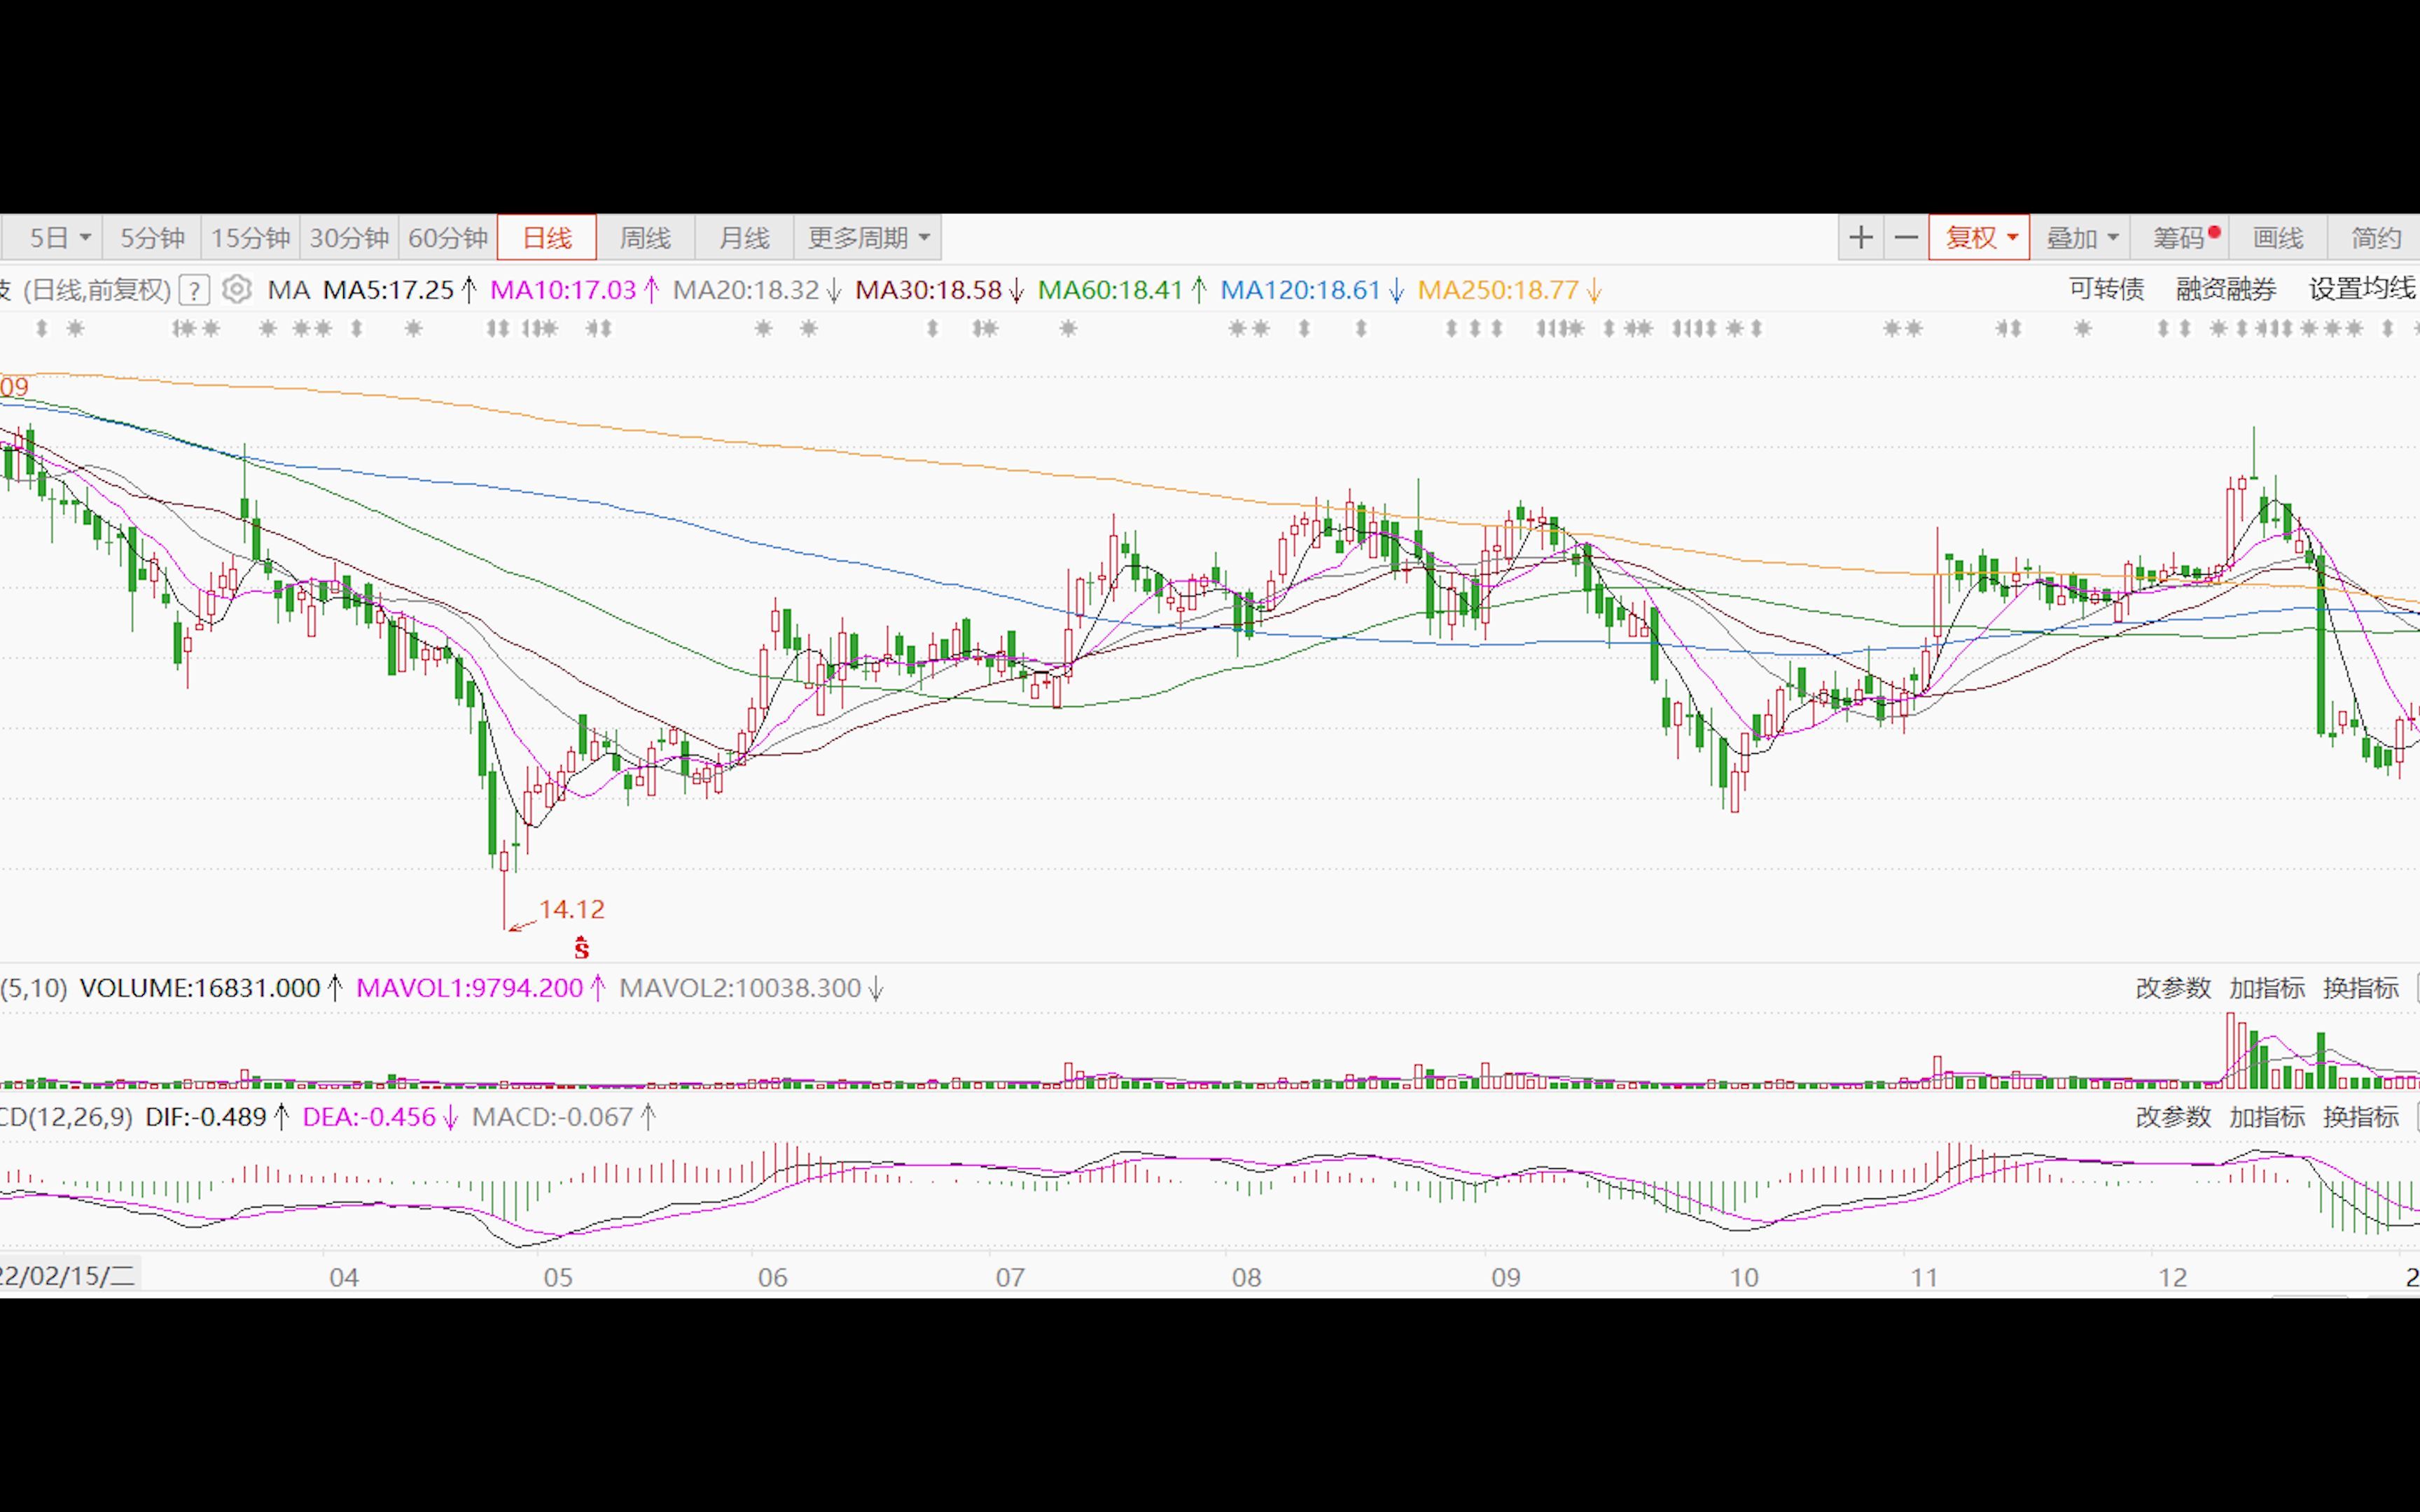This screenshot has height=1512, width=2420.
Task: Click 改参数 in the VOLUME panel
Action: [2173, 988]
